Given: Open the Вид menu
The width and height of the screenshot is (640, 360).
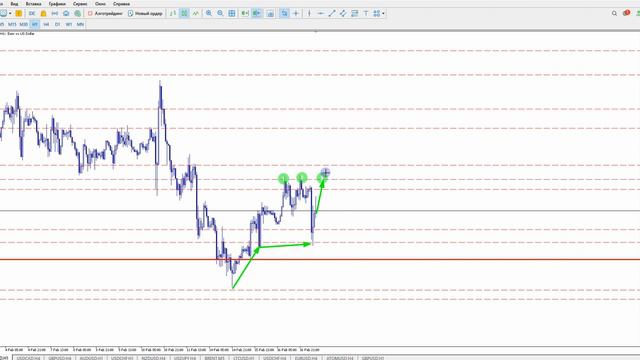Looking at the screenshot, I should pyautogui.click(x=14, y=4).
